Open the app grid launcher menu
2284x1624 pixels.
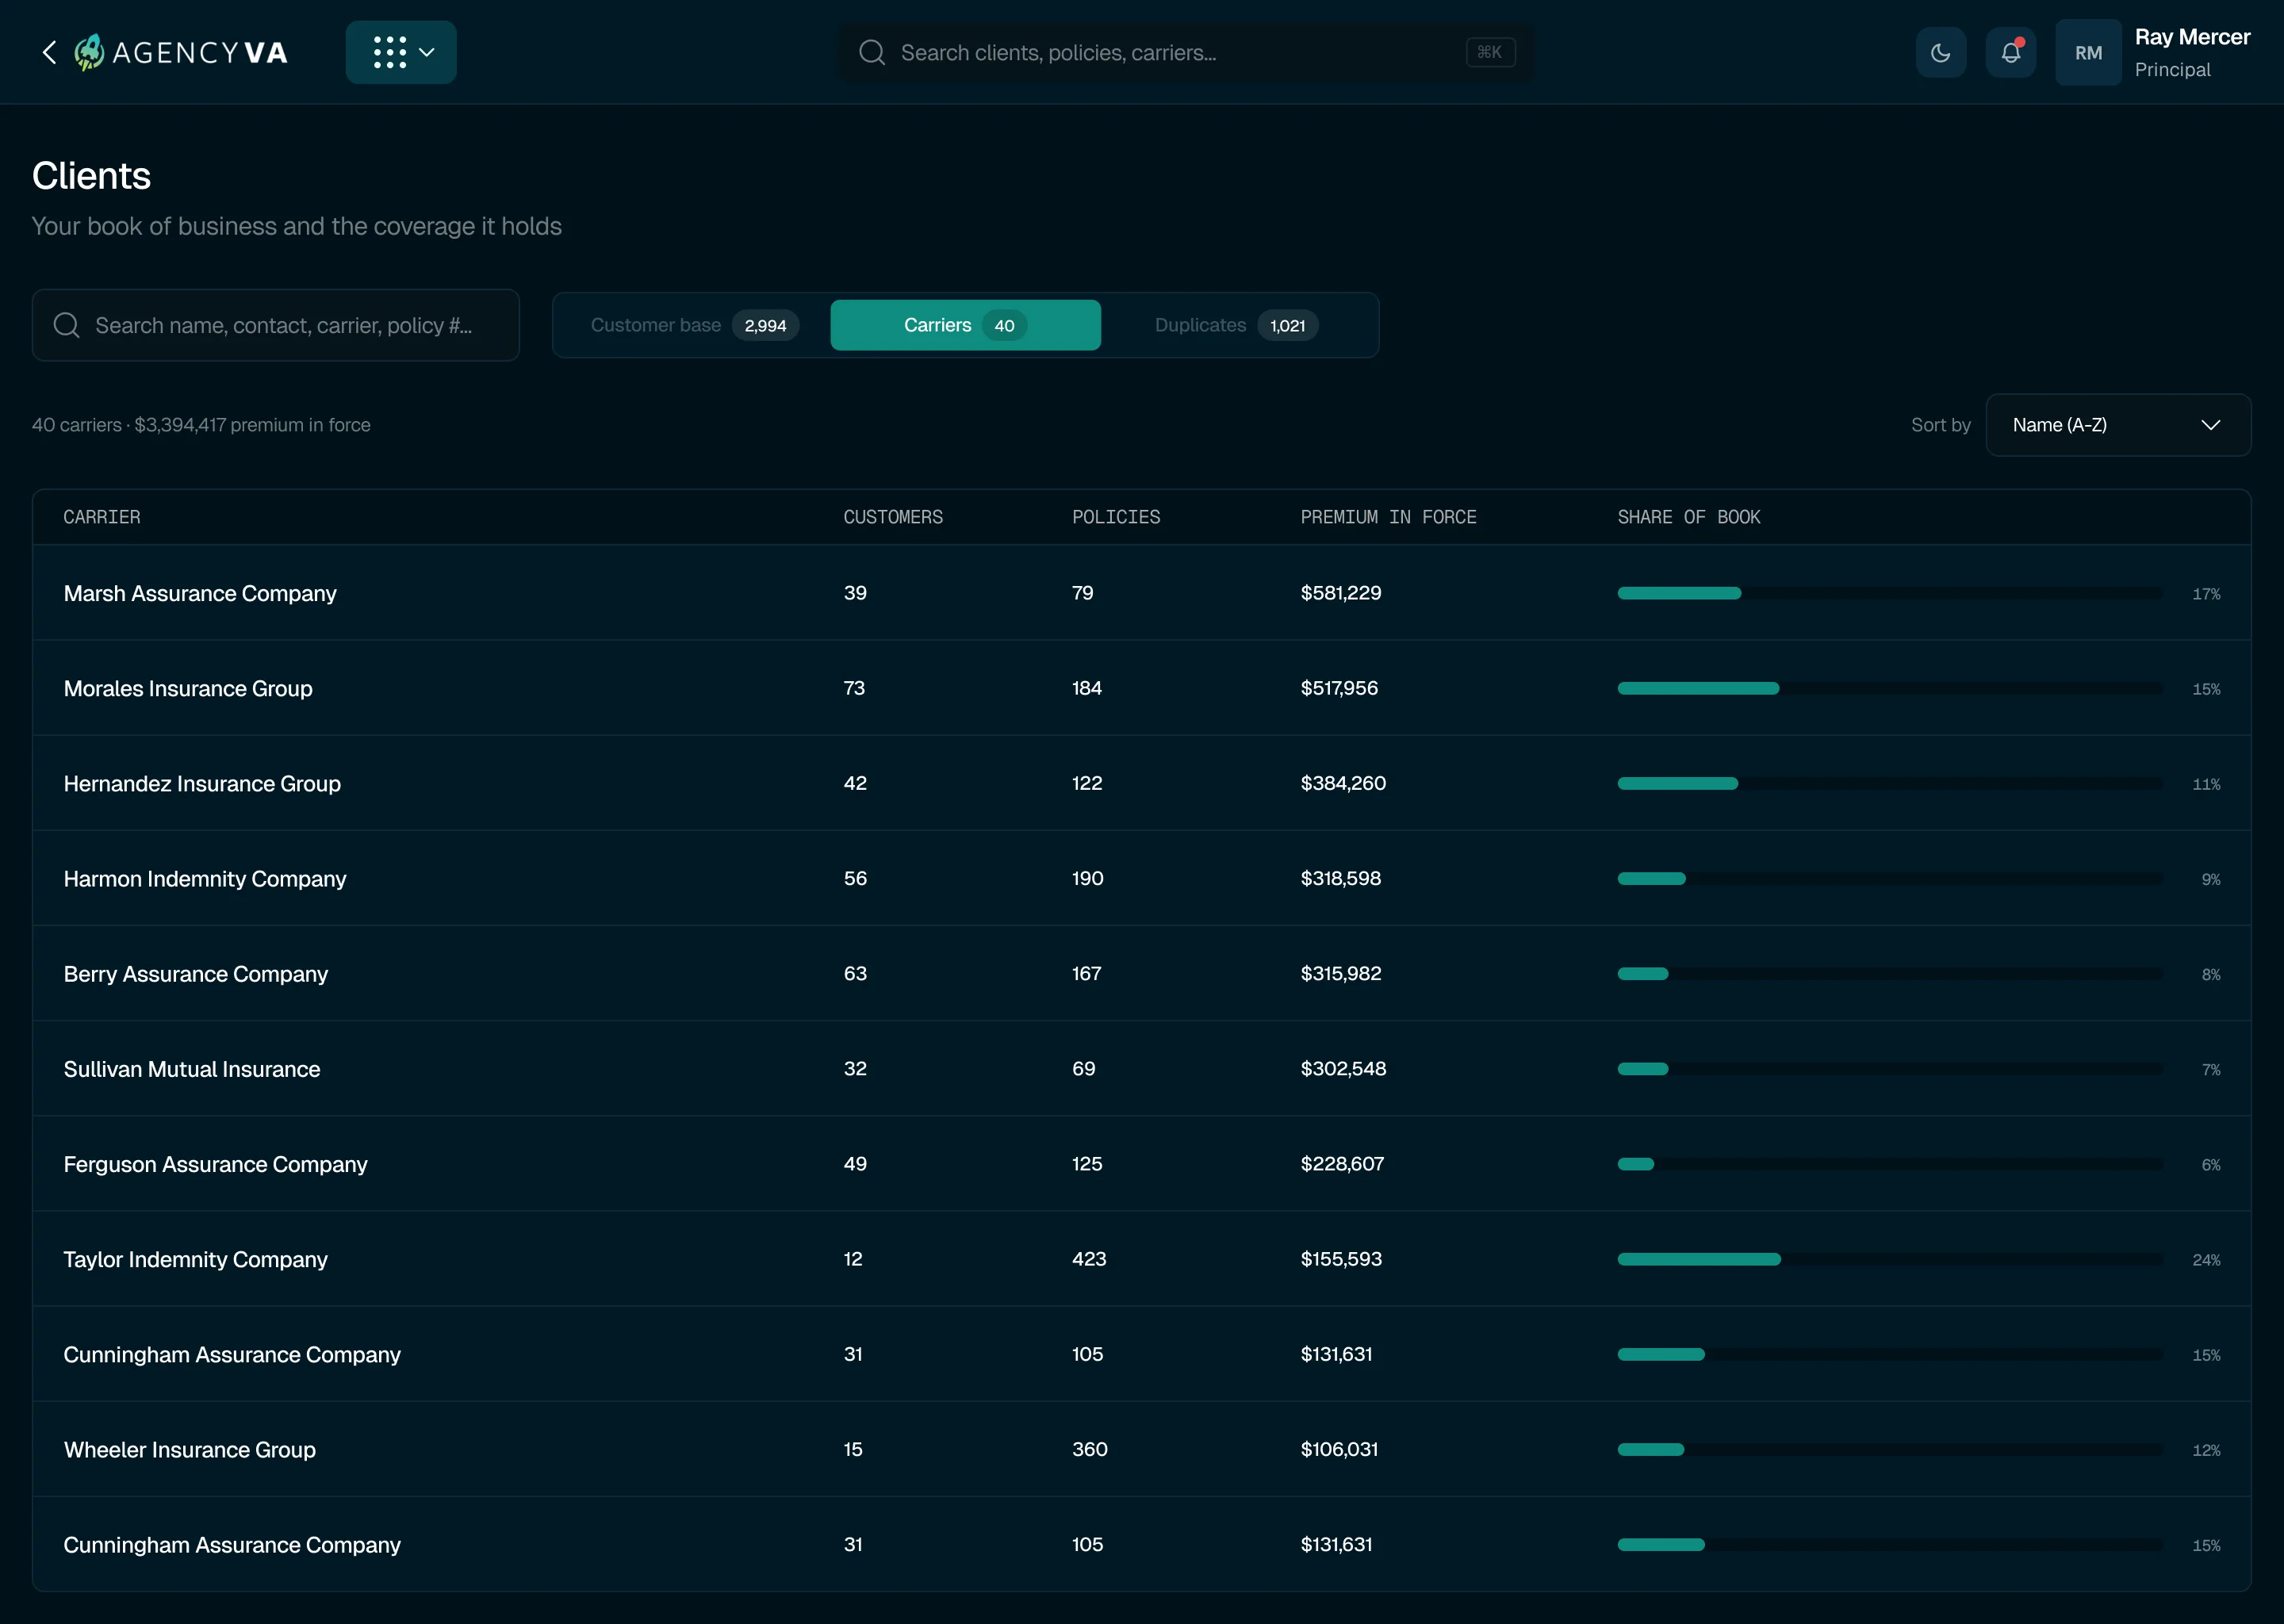[x=401, y=52]
